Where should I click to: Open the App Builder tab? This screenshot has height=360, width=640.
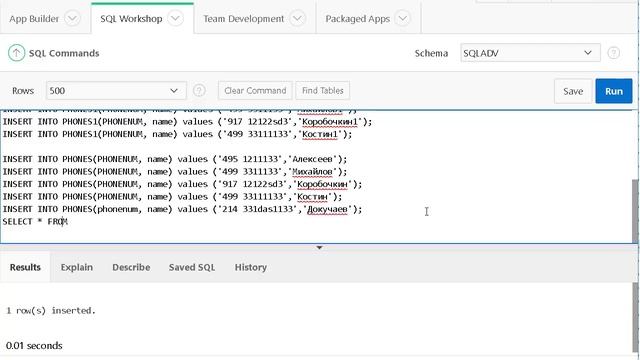coord(34,19)
